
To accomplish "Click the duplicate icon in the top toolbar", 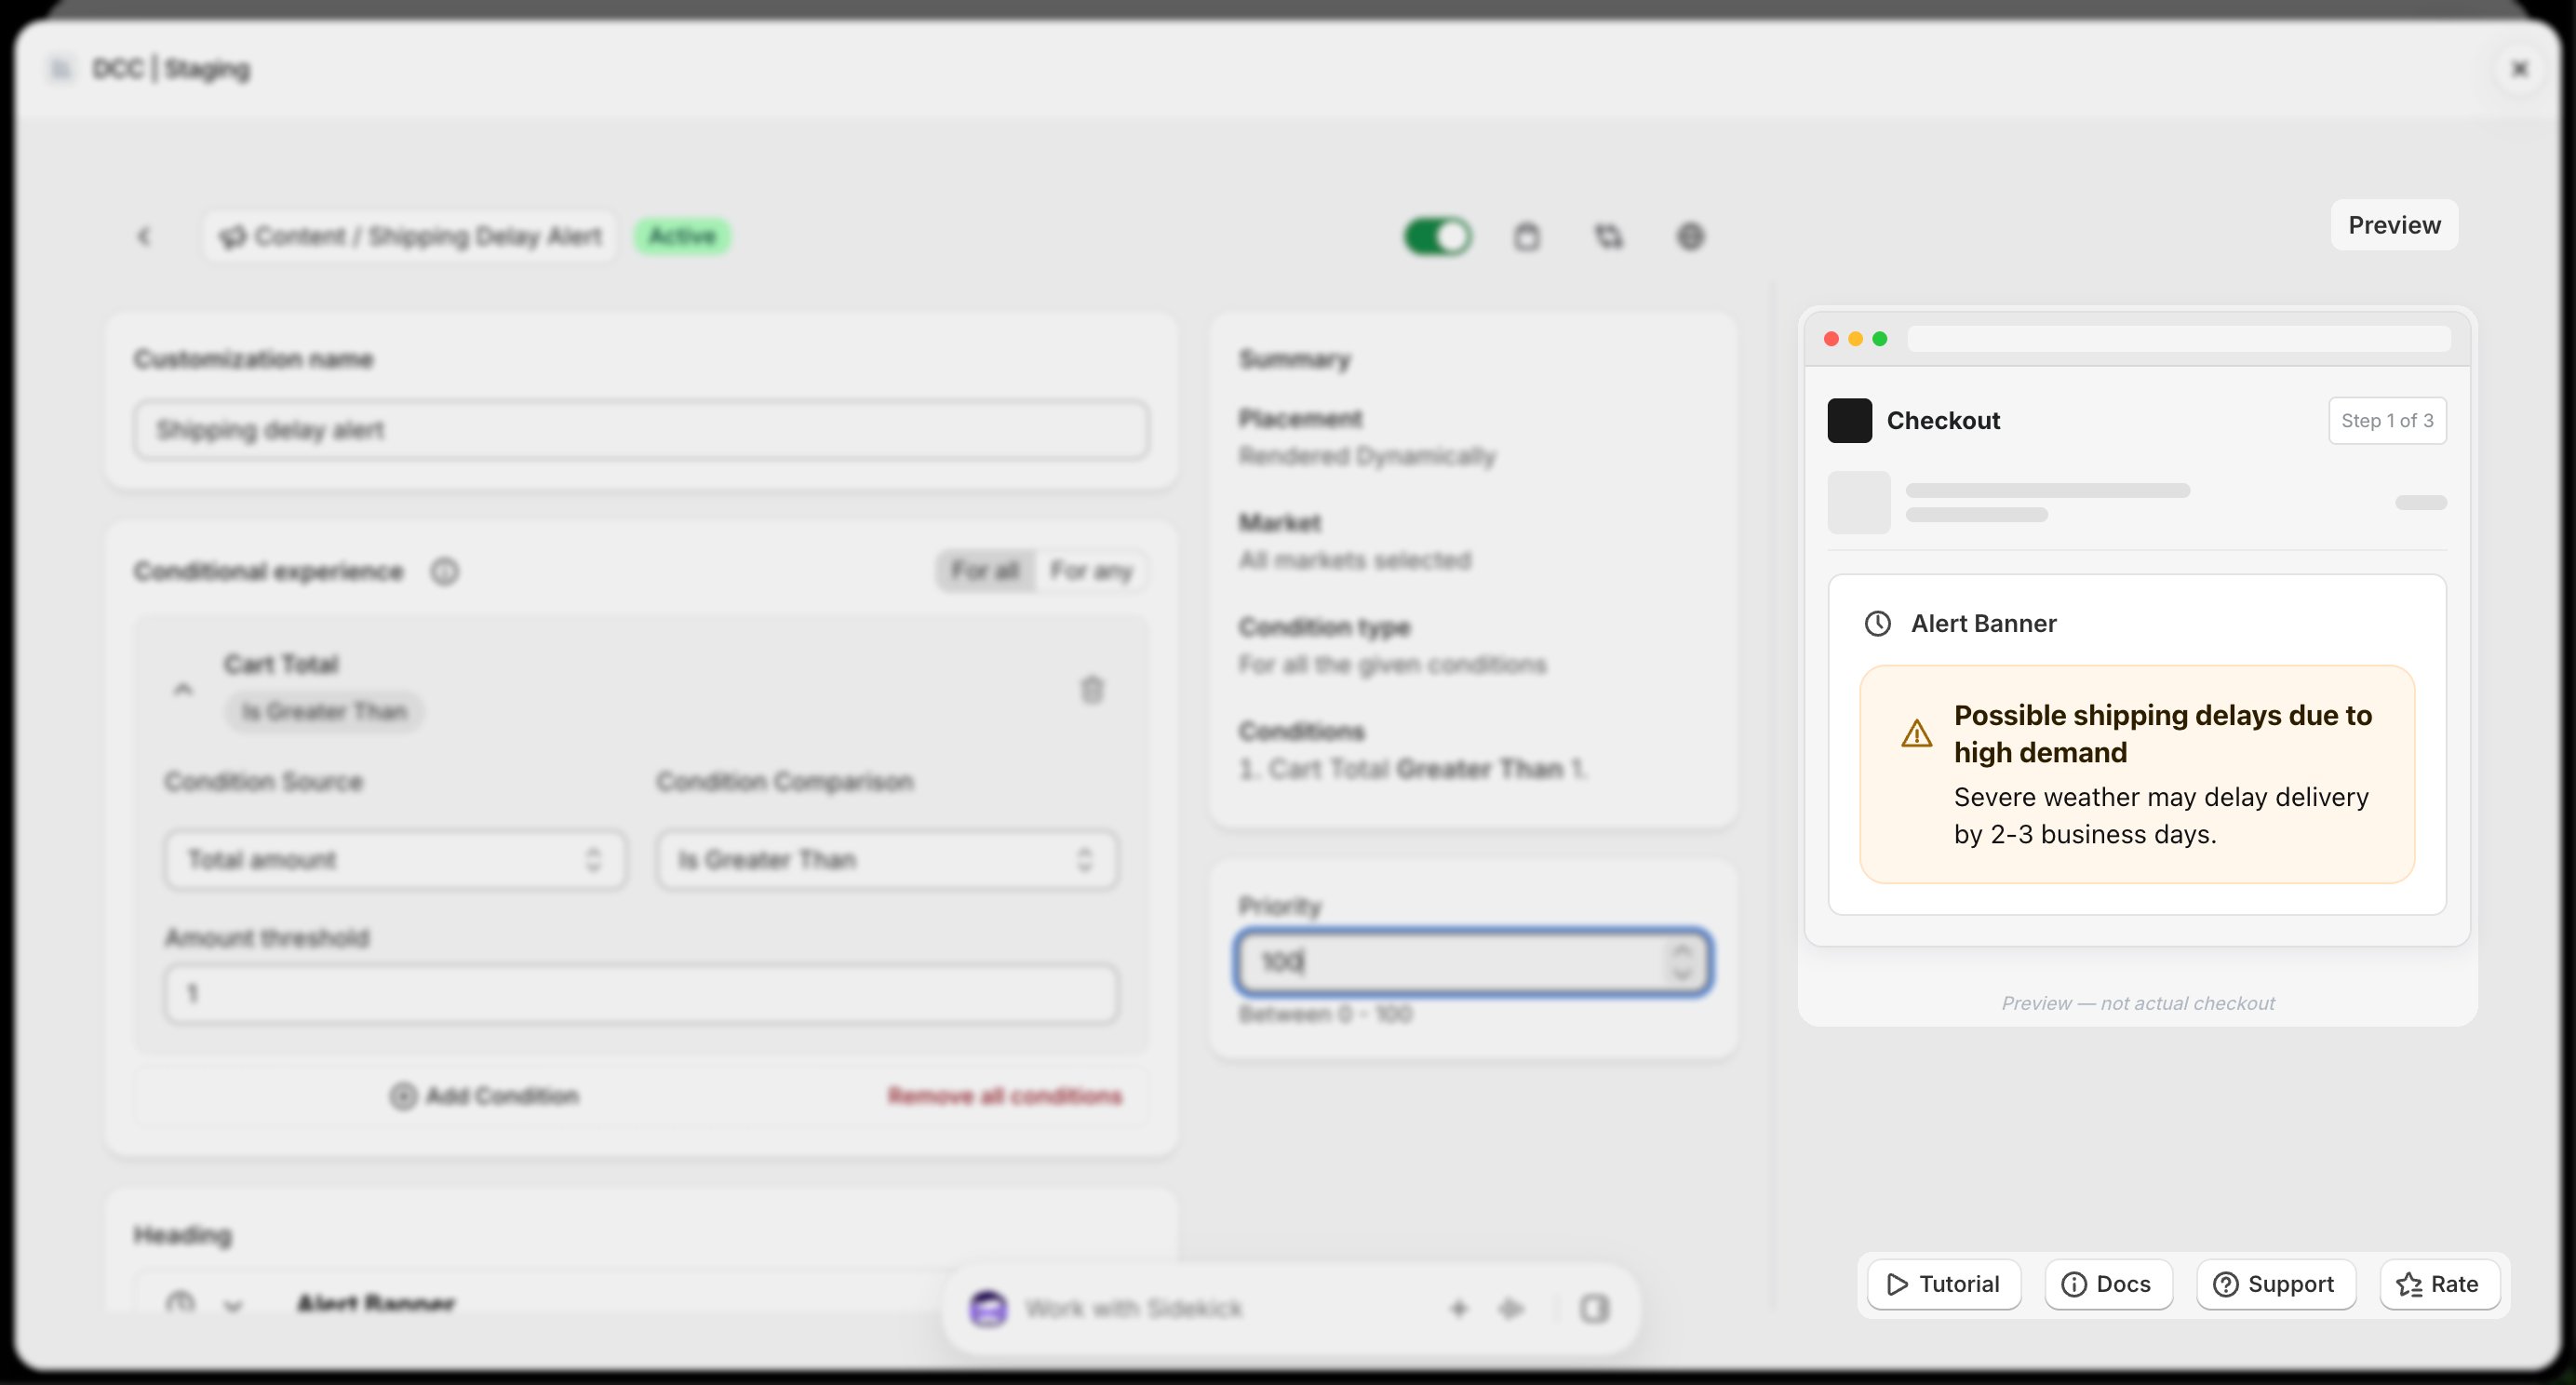I will [x=1608, y=237].
